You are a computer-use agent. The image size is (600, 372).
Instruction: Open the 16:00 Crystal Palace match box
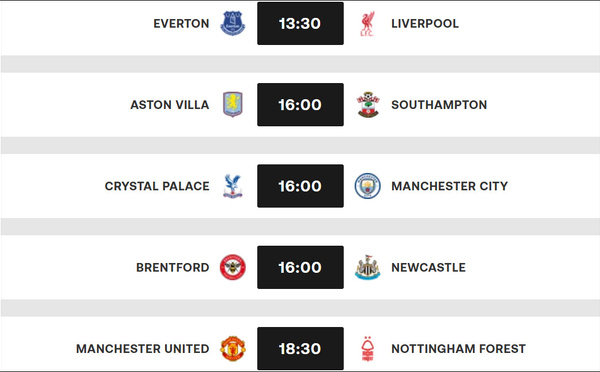(300, 186)
